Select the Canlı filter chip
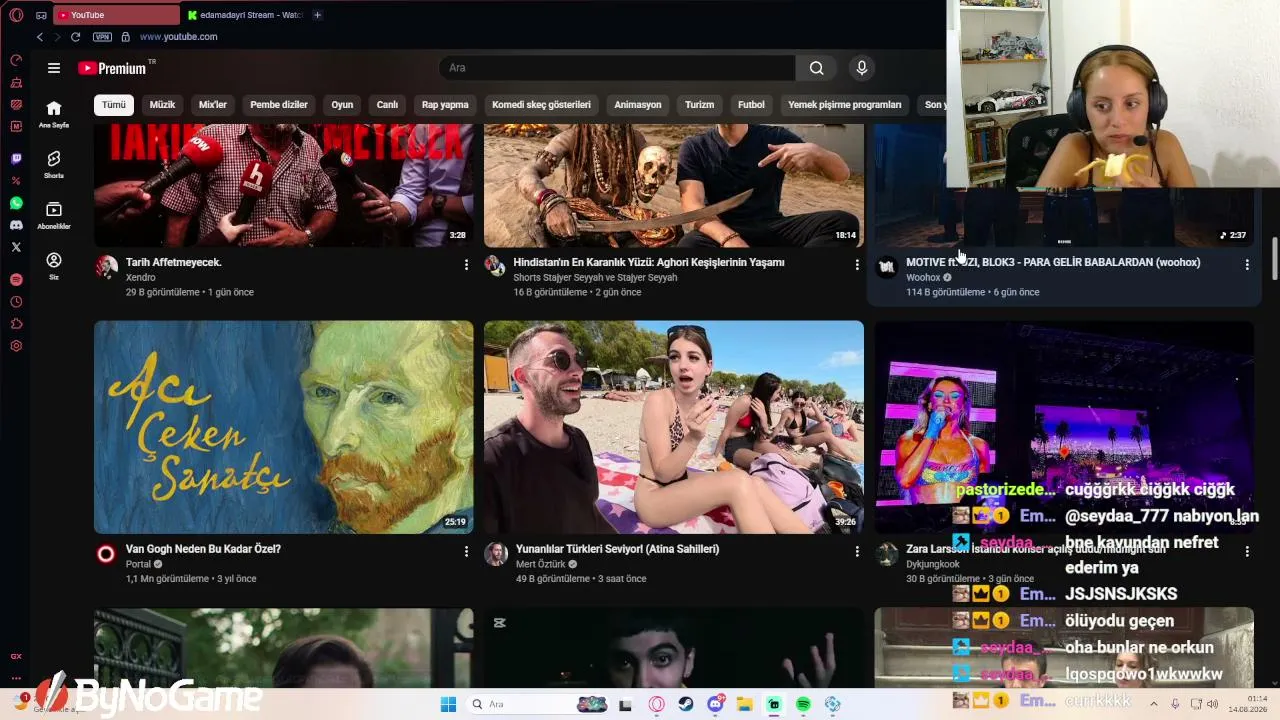 [x=387, y=105]
